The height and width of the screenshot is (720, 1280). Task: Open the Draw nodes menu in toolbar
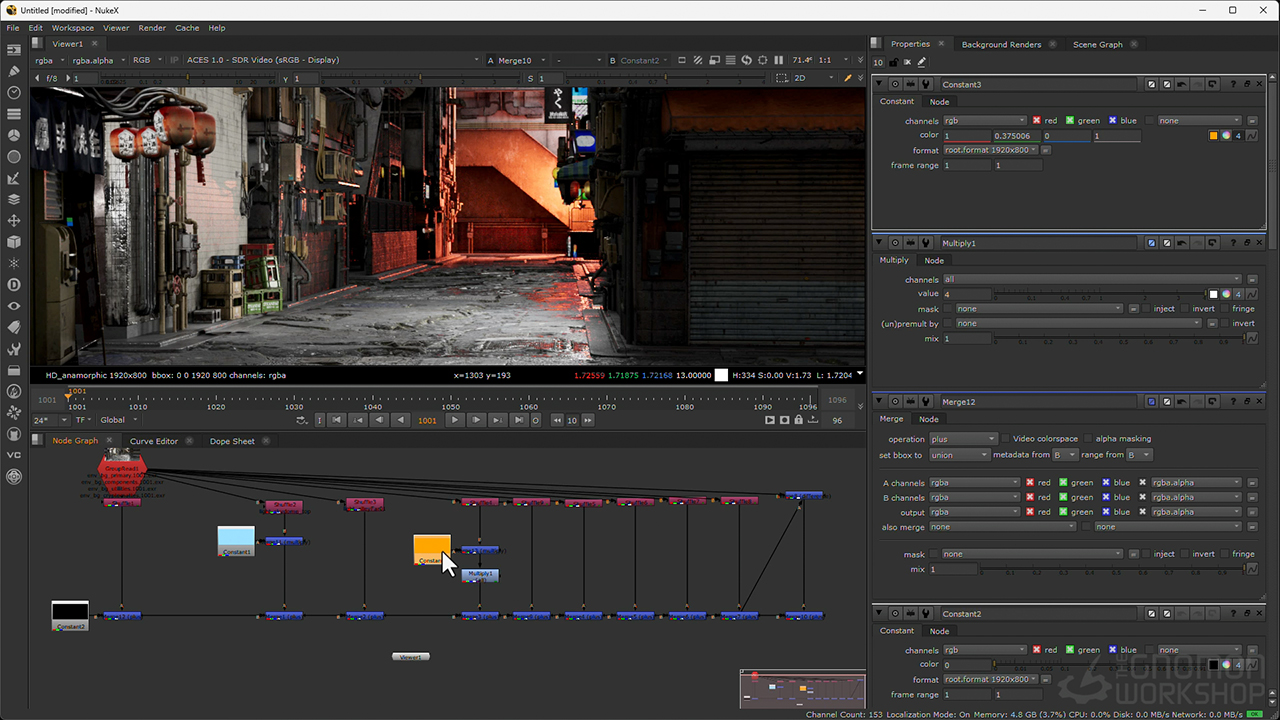coord(14,71)
